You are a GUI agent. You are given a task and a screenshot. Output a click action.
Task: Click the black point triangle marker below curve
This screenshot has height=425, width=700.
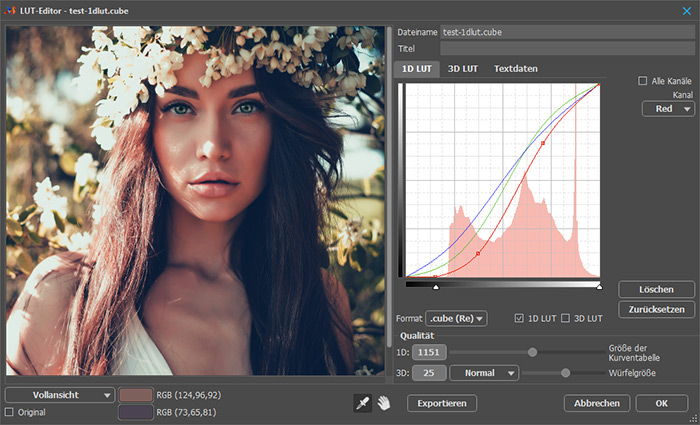click(x=436, y=287)
